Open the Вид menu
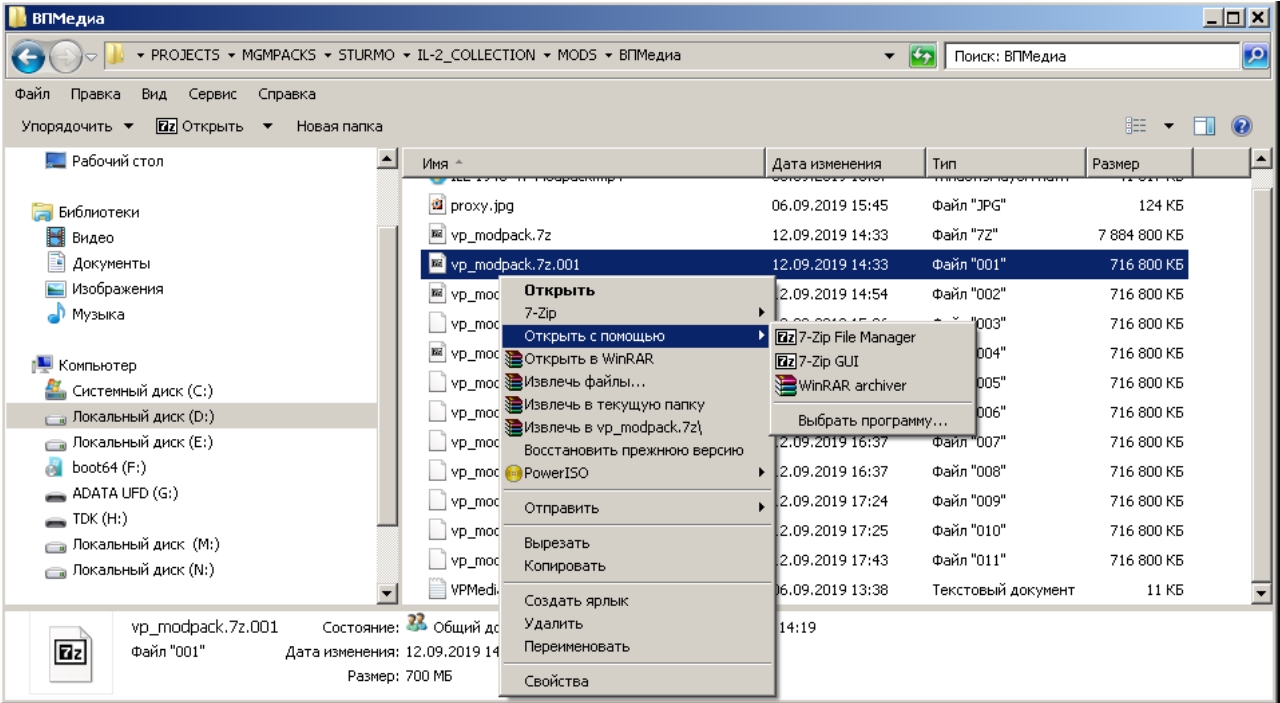The image size is (1280, 703). (154, 95)
